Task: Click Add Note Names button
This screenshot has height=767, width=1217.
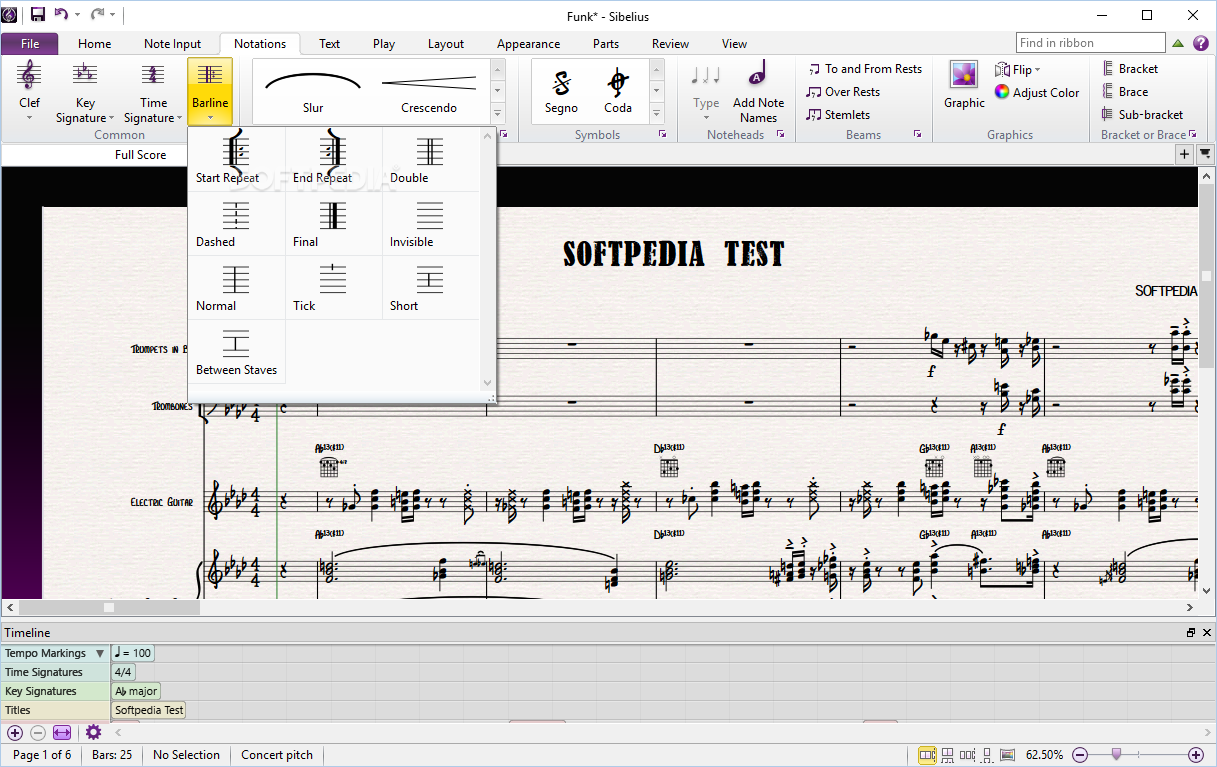Action: 758,91
